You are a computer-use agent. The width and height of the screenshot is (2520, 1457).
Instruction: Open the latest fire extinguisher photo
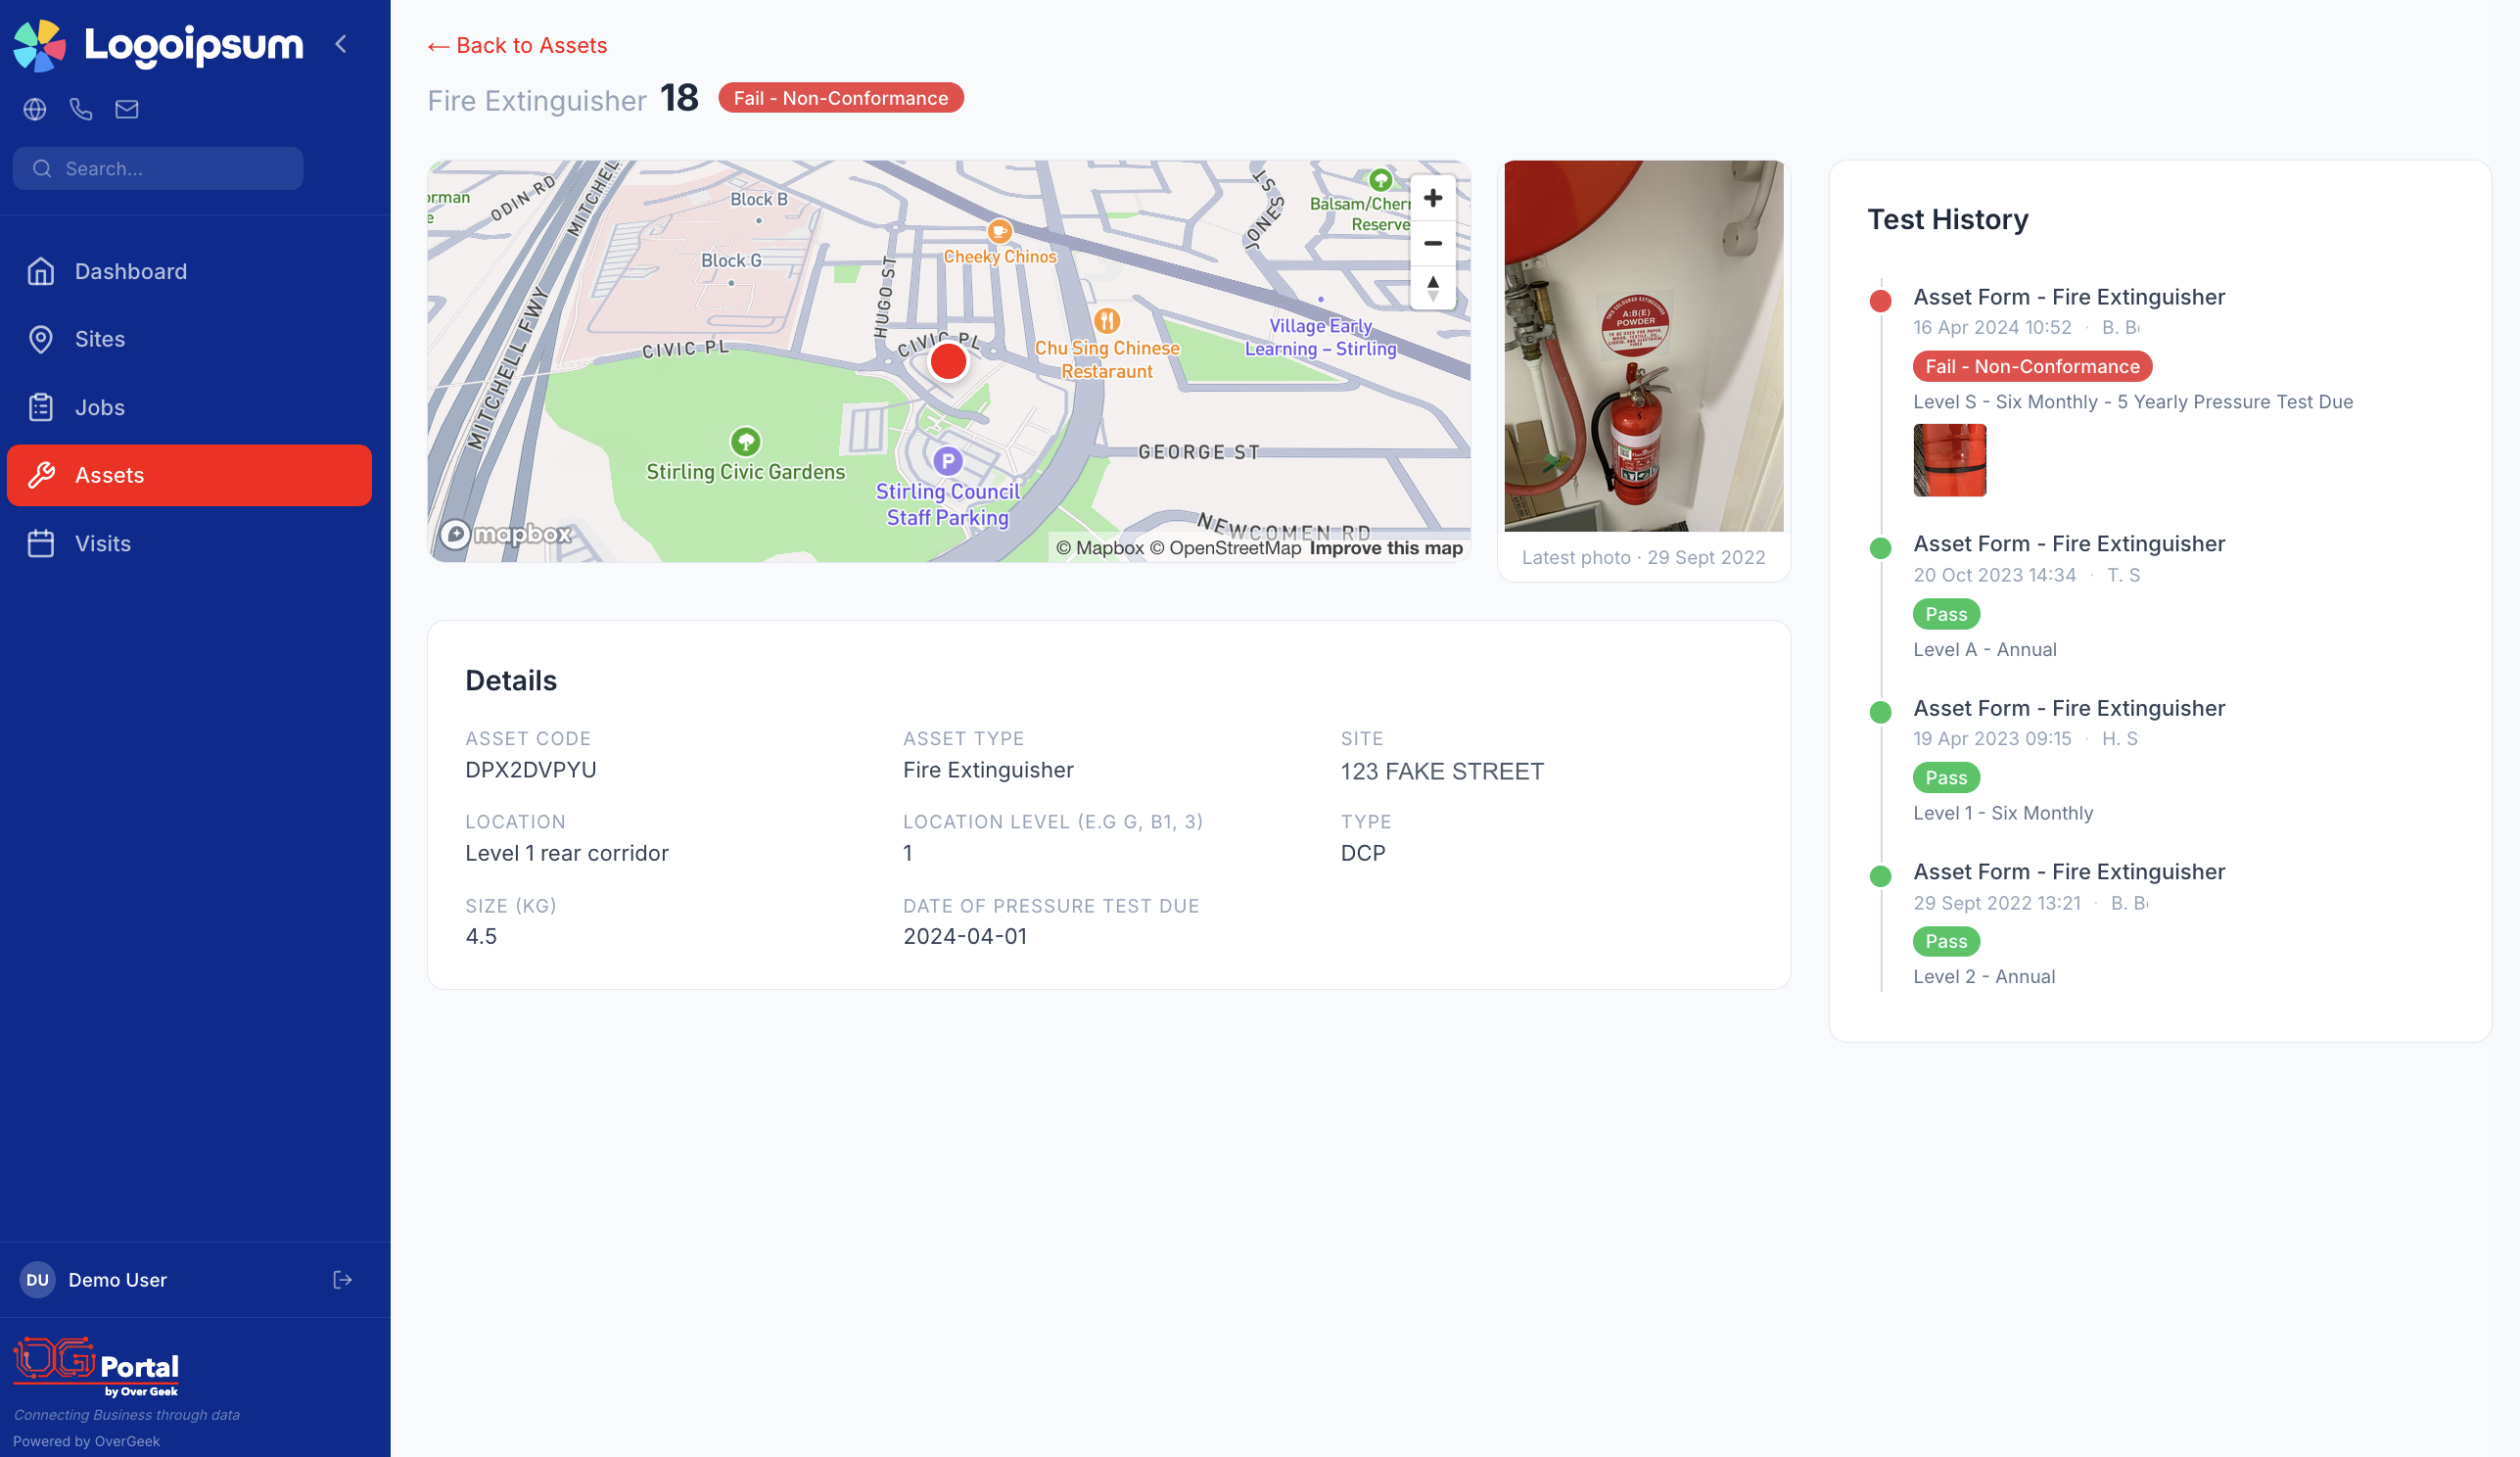click(1643, 345)
